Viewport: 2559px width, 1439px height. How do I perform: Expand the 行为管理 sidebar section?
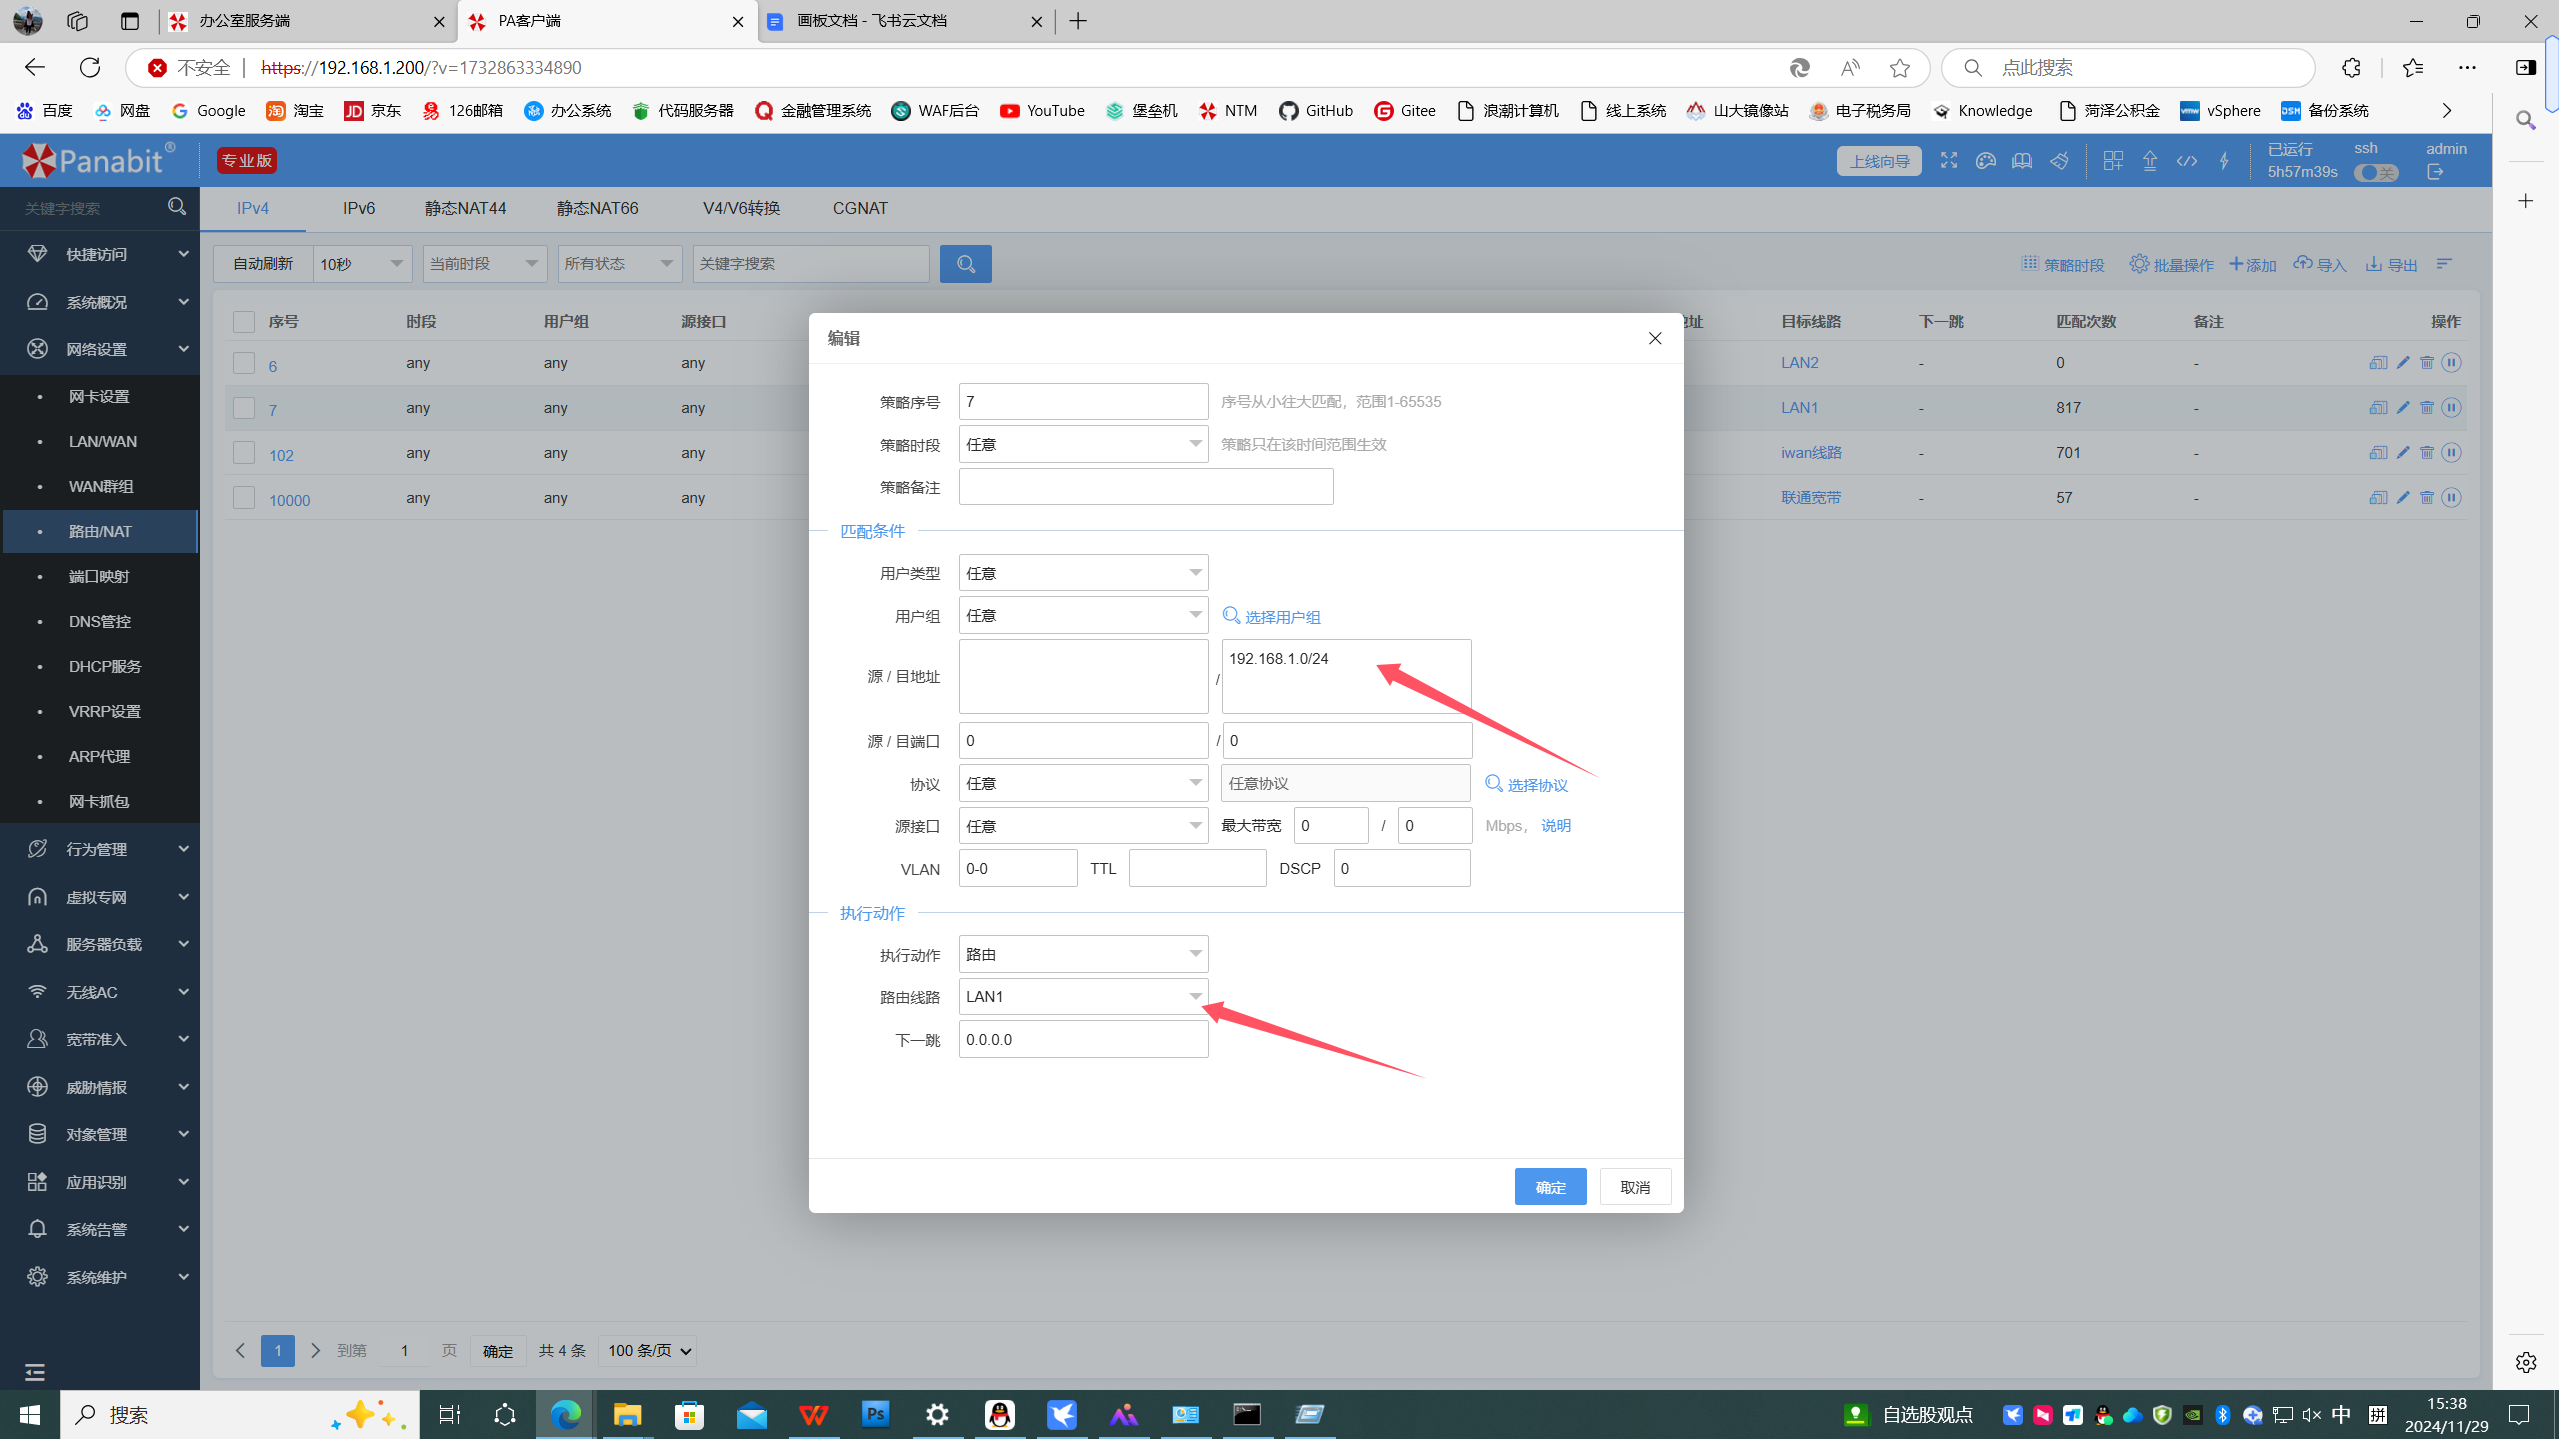pos(100,848)
